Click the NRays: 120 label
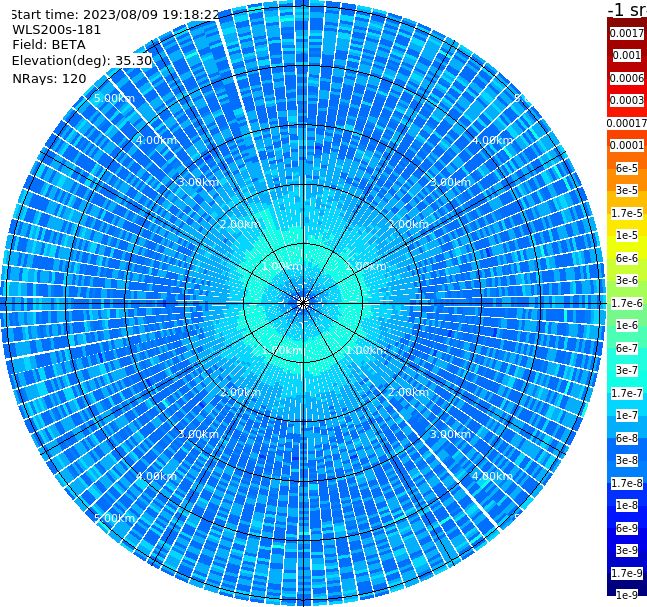 49,78
